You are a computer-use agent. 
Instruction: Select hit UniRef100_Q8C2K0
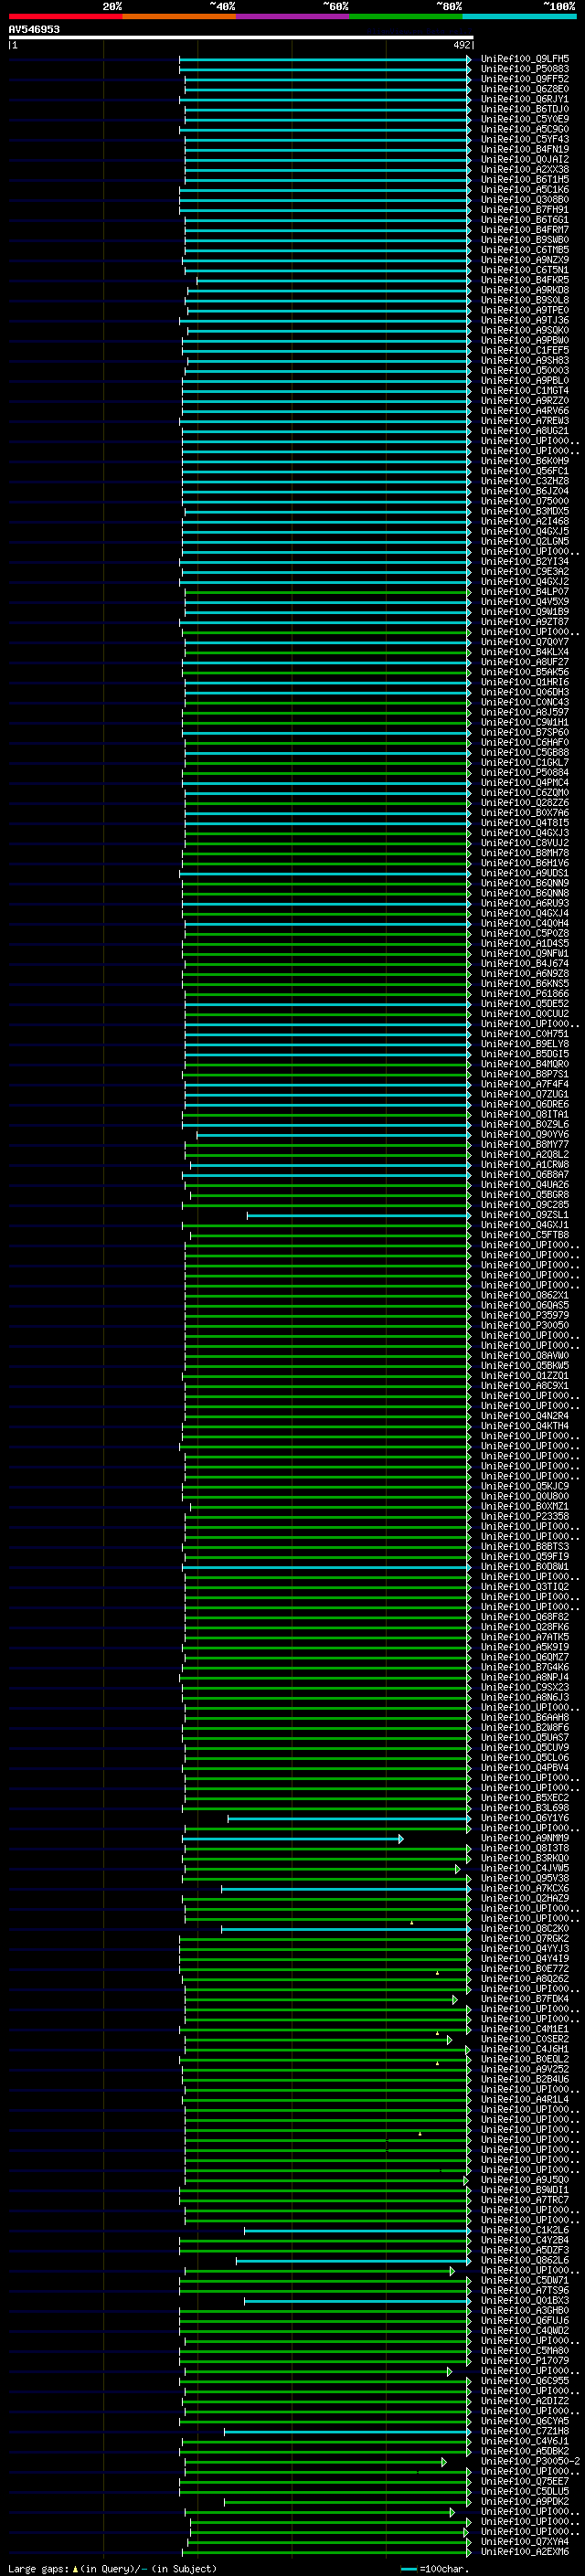tap(525, 1929)
